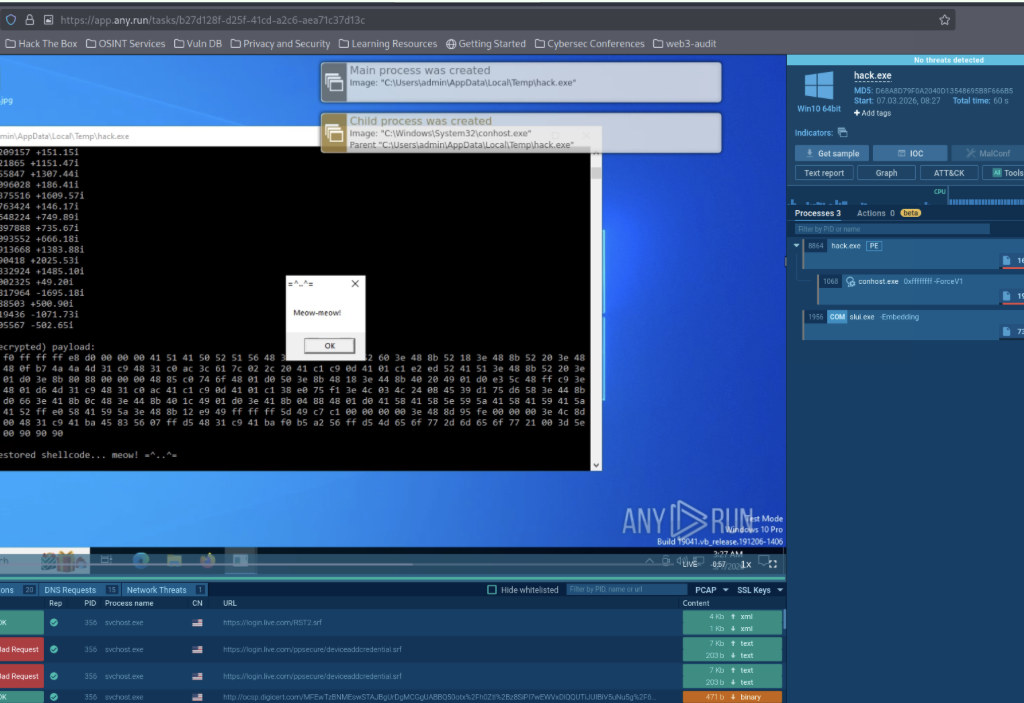Click the browser tracking-protection shield icon
Screen dimensions: 1024x703
tap(10, 20)
